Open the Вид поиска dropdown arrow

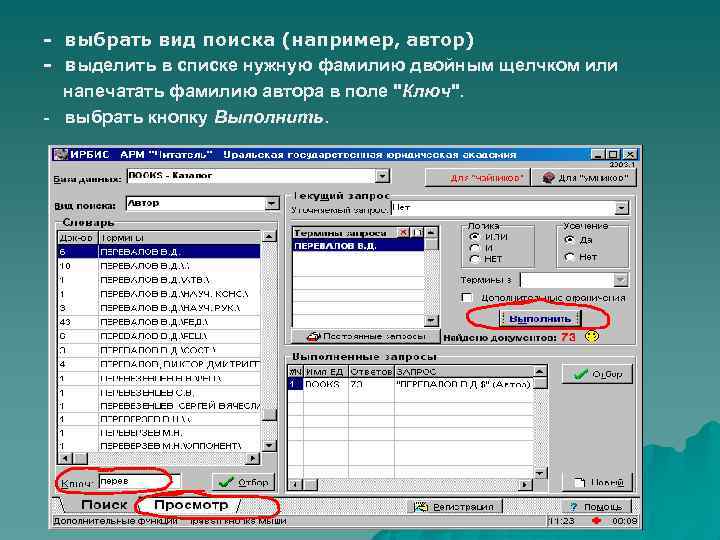272,203
